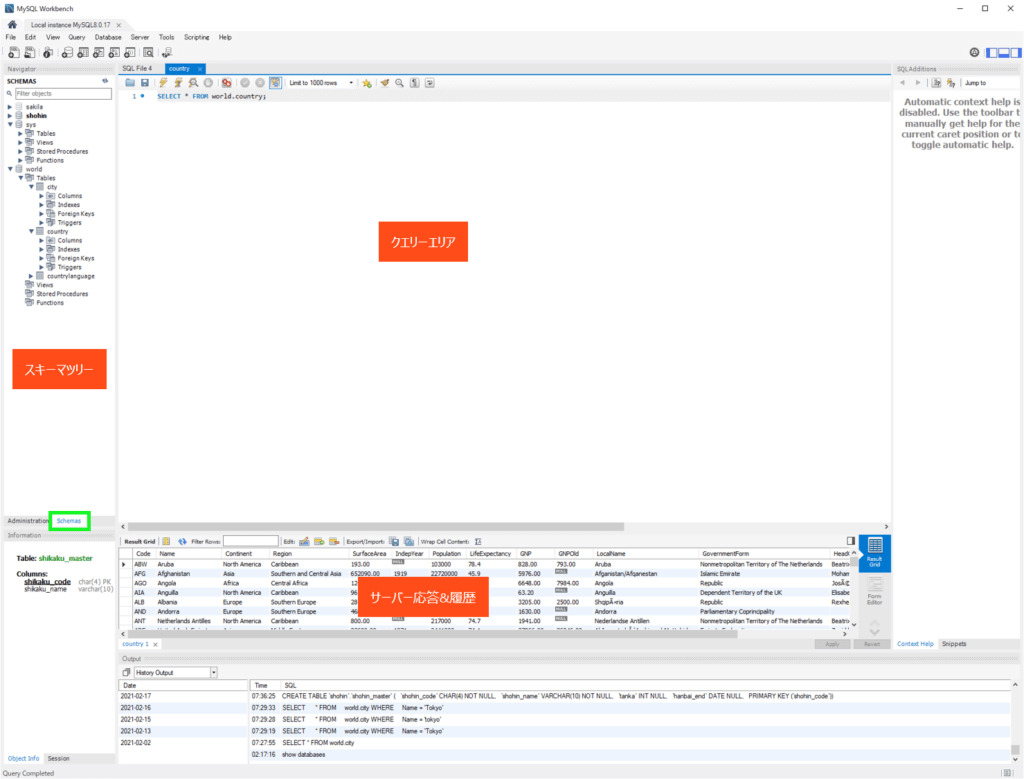Viewport: 1024px width, 779px height.
Task: Toggle bottom output panel visibility
Action: 1004,52
